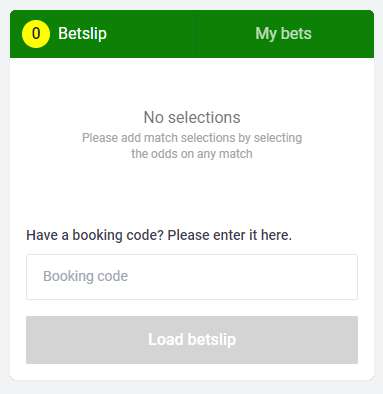This screenshot has width=383, height=394.
Task: Click the grey disabled Load betslip button
Action: 192,340
